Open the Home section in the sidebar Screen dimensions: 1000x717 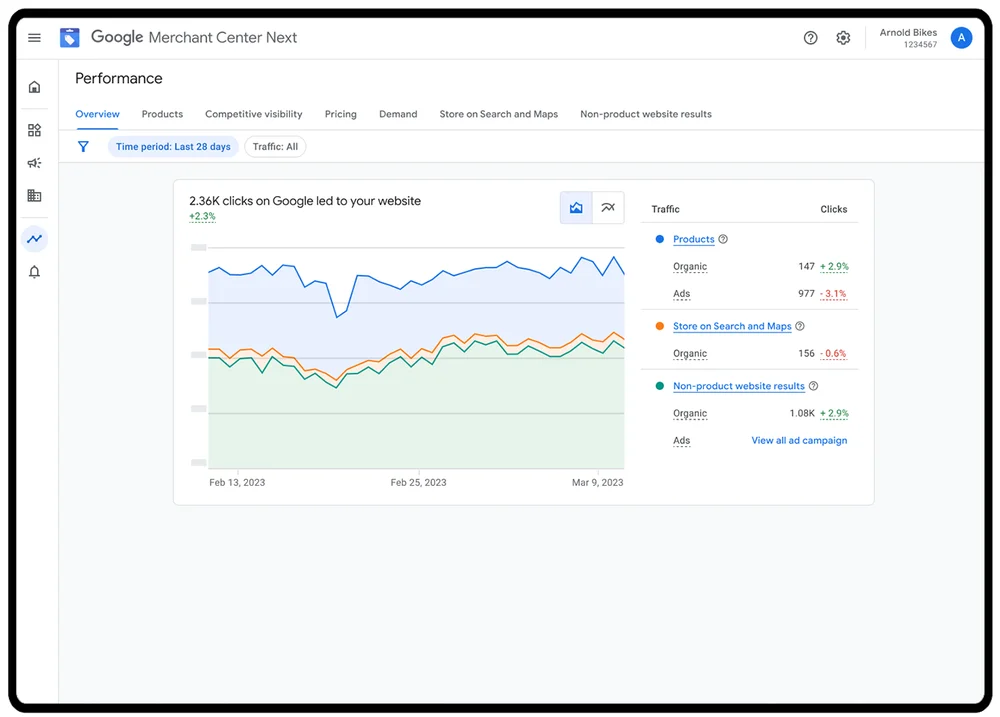34,87
